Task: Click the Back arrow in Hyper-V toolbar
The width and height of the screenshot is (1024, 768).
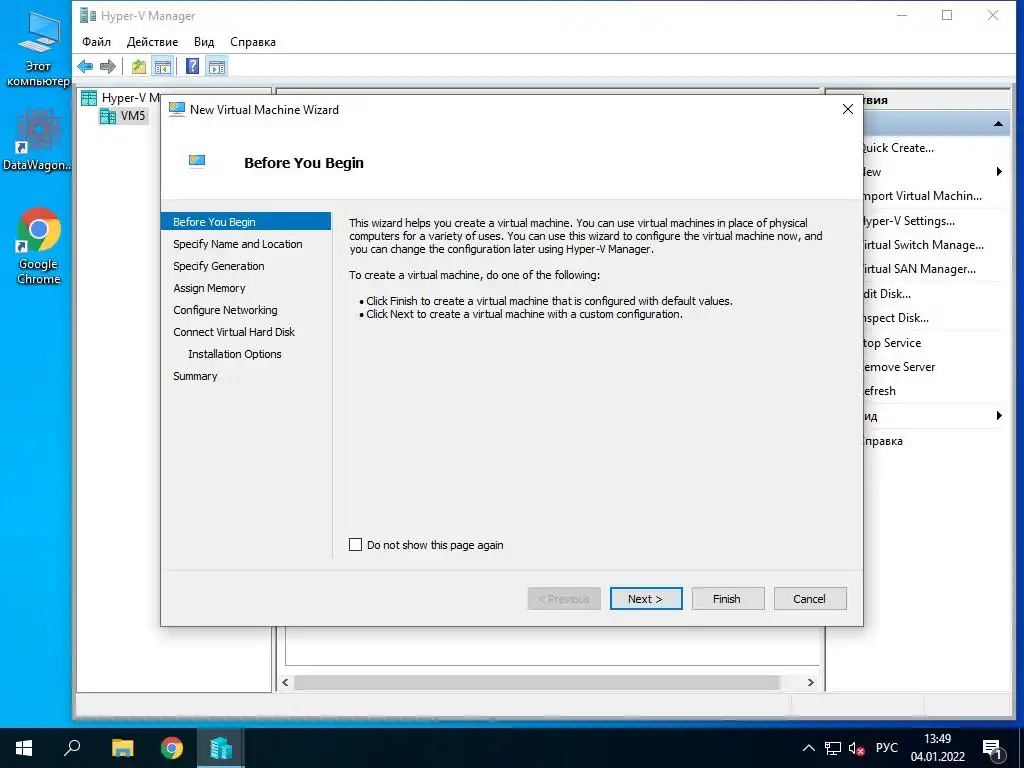Action: 85,66
